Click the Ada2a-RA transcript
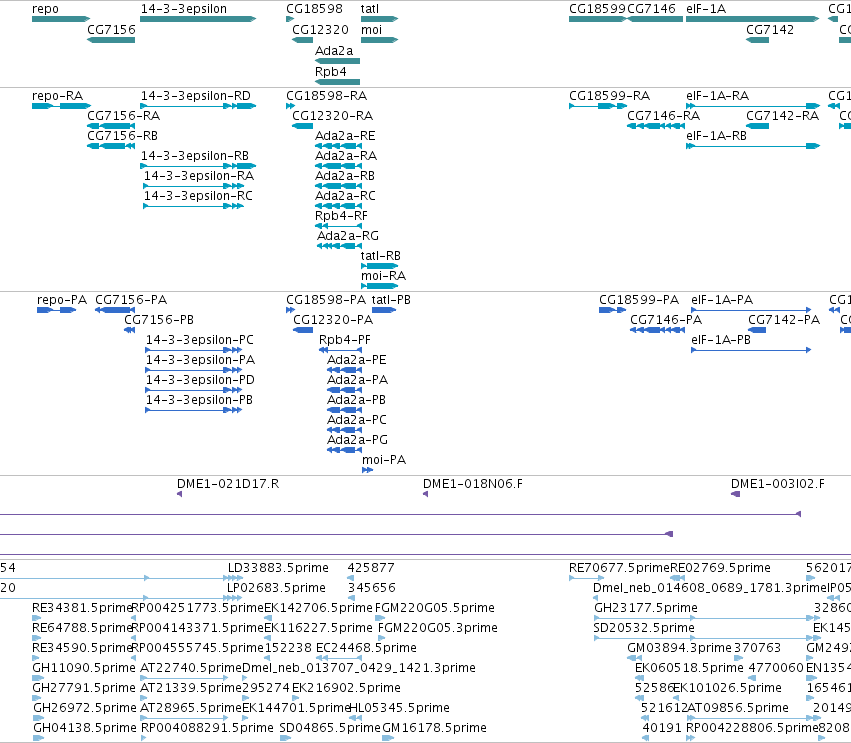Viewport: 851px width, 743px height. pyautogui.click(x=339, y=166)
